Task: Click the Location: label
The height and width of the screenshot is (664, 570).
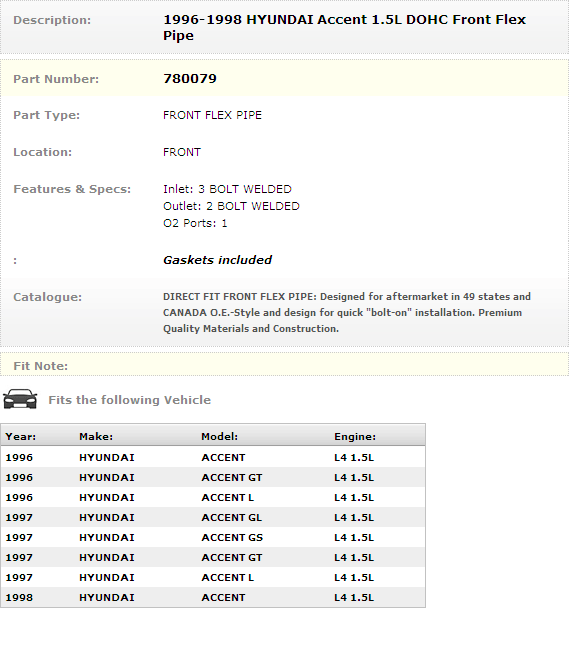Action: 42,152
